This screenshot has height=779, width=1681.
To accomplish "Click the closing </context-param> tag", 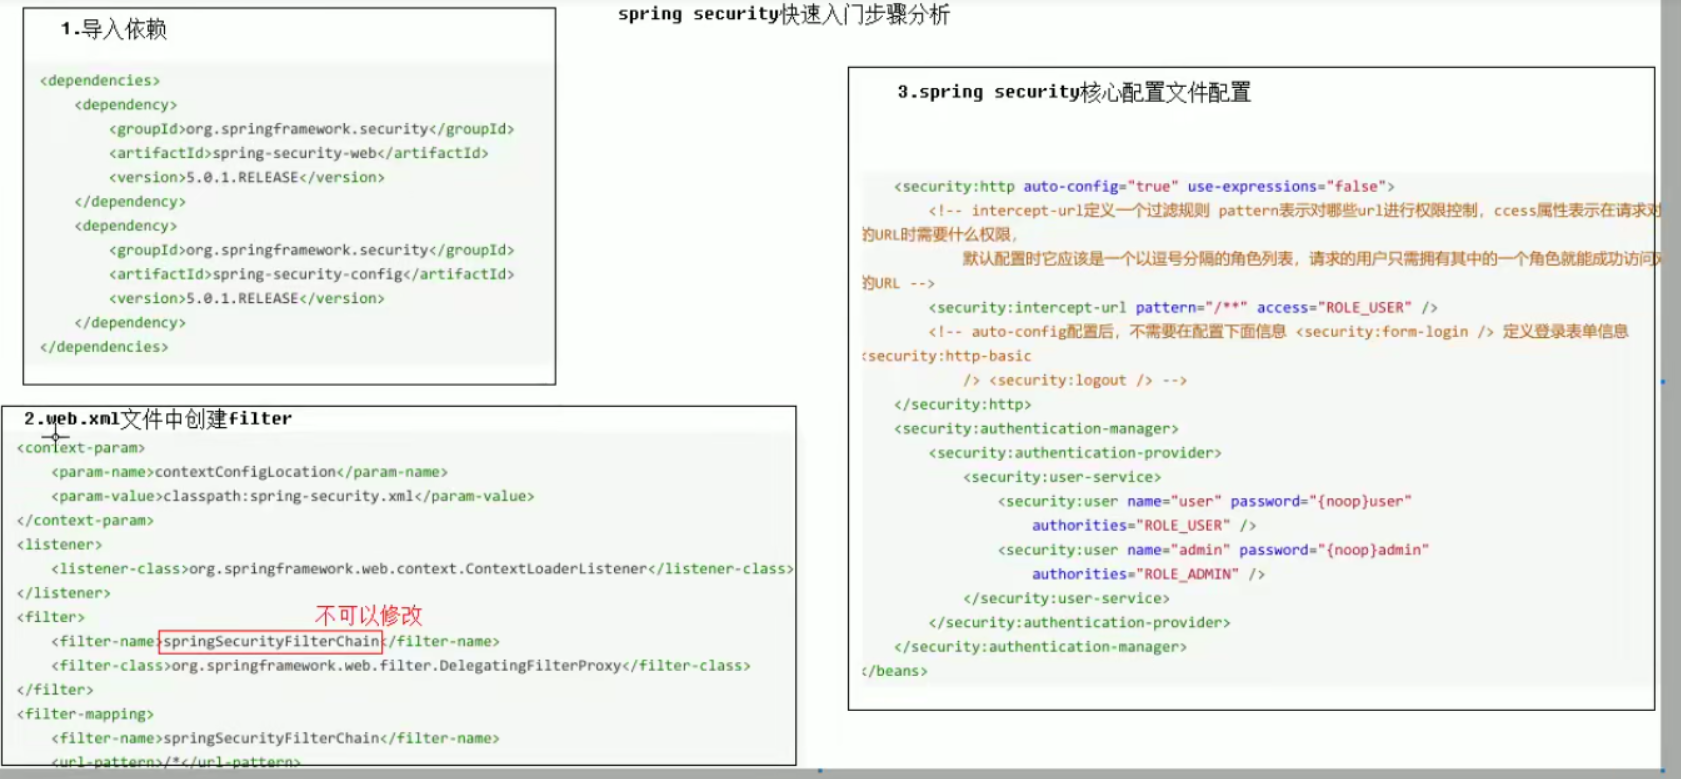I will 85,520.
